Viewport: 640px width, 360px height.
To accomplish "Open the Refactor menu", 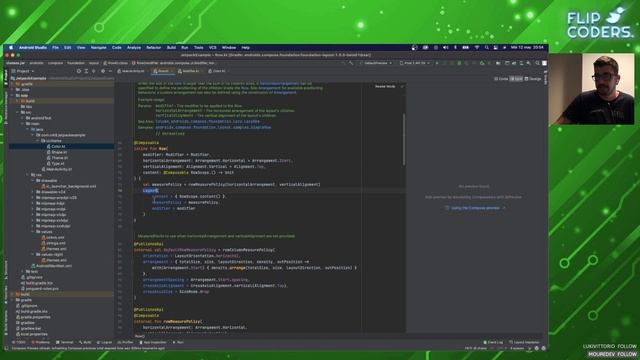I will click(x=153, y=48).
